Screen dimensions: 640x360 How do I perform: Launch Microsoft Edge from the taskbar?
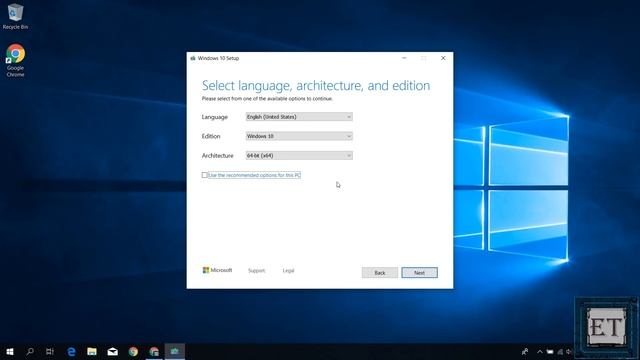tap(71, 351)
